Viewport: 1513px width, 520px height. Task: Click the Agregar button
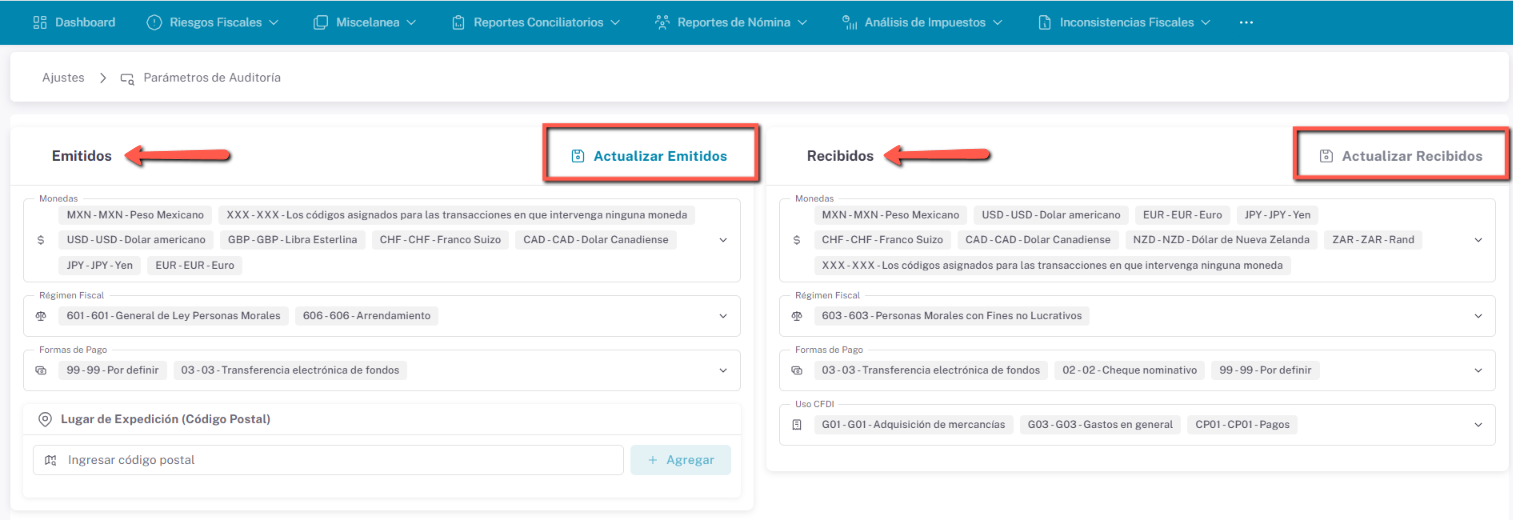pyautogui.click(x=681, y=460)
